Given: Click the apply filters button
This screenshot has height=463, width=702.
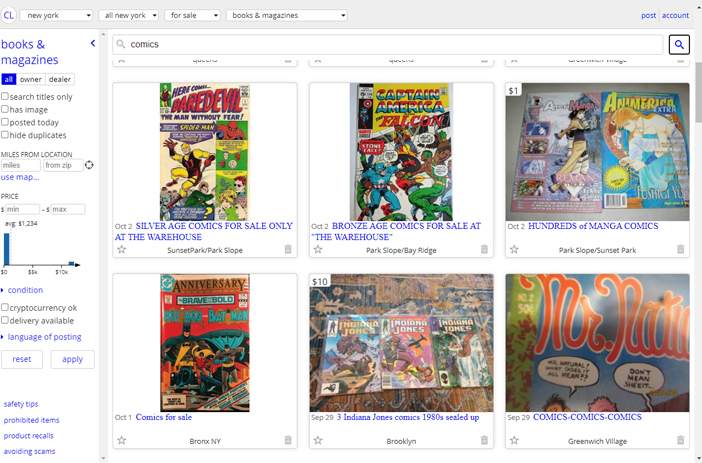Looking at the screenshot, I should coord(72,360).
